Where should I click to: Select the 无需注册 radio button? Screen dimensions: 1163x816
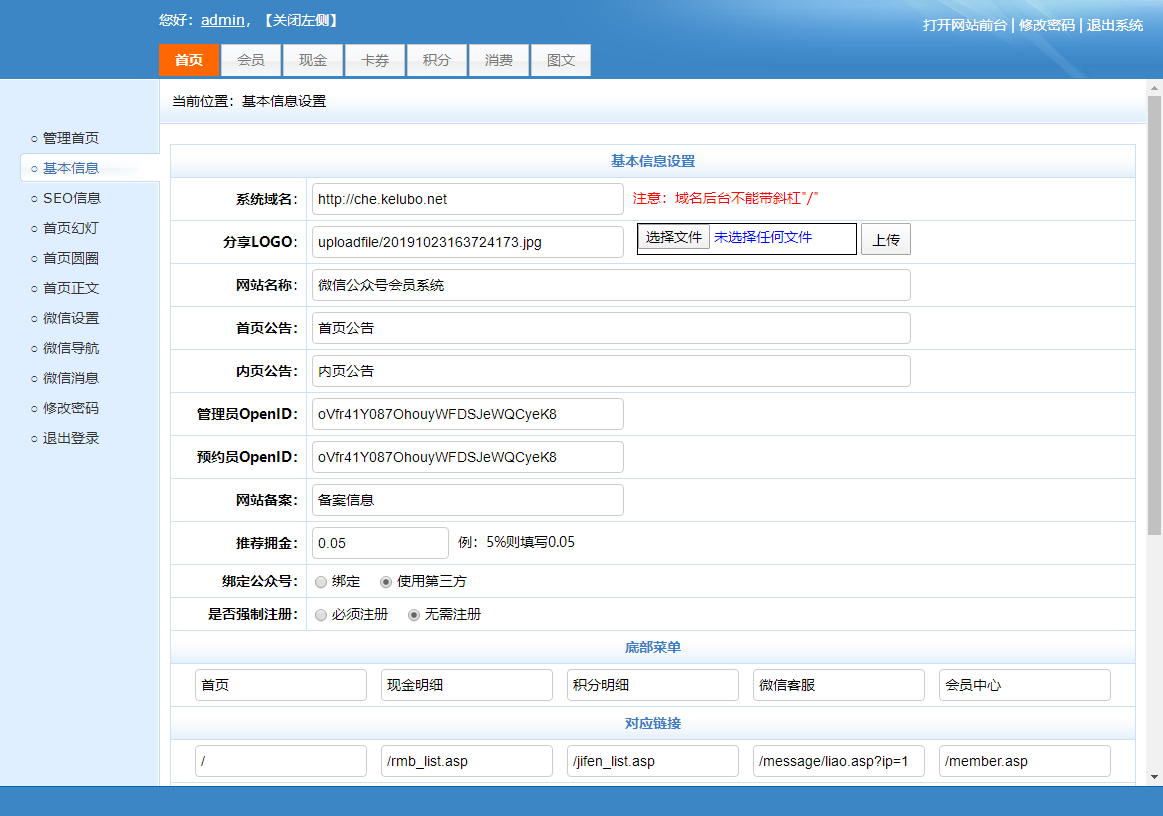point(414,615)
